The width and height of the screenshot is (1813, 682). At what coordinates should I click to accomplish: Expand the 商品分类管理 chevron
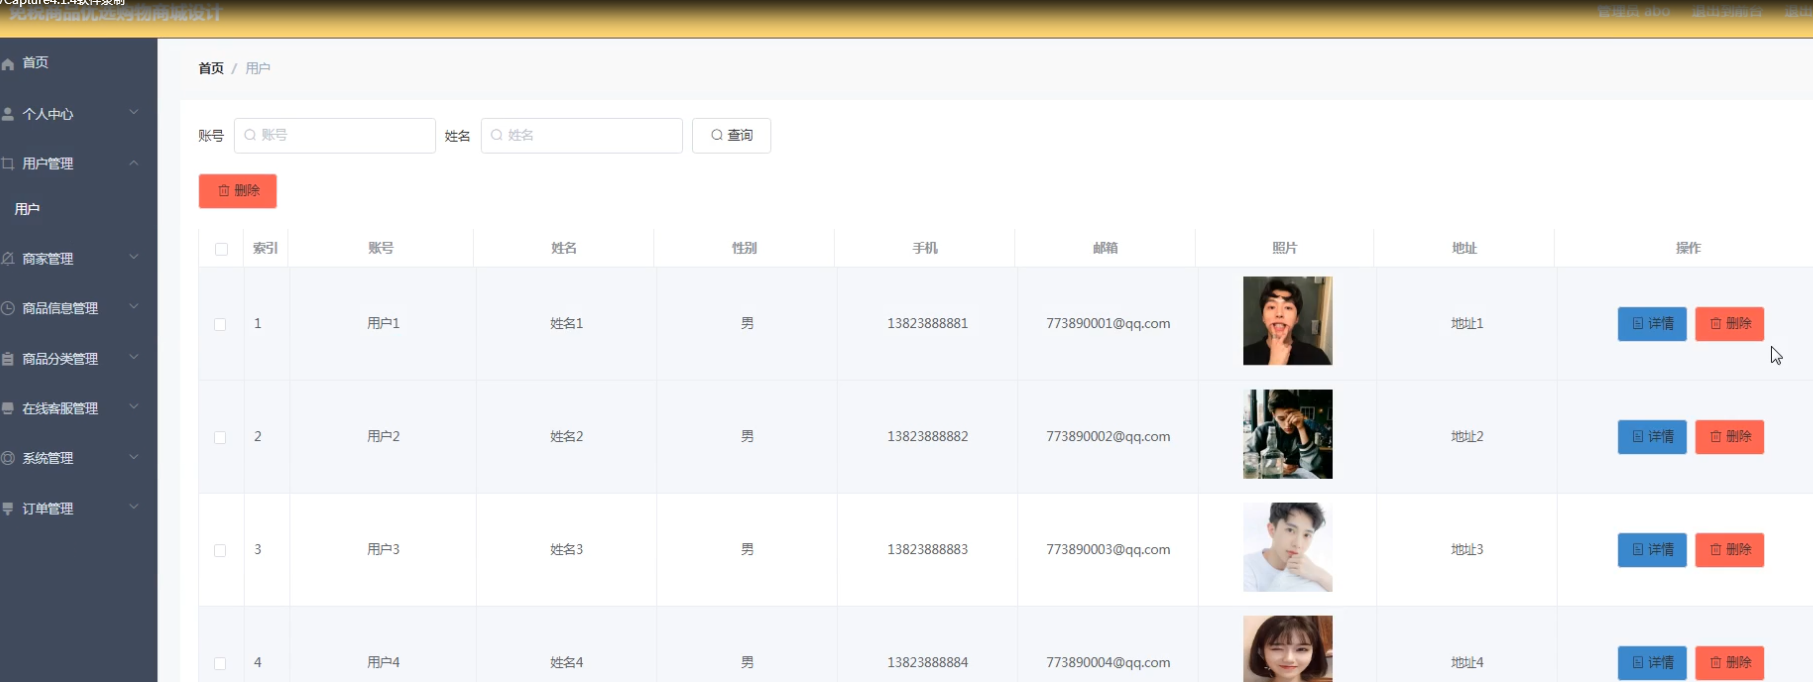pos(134,357)
